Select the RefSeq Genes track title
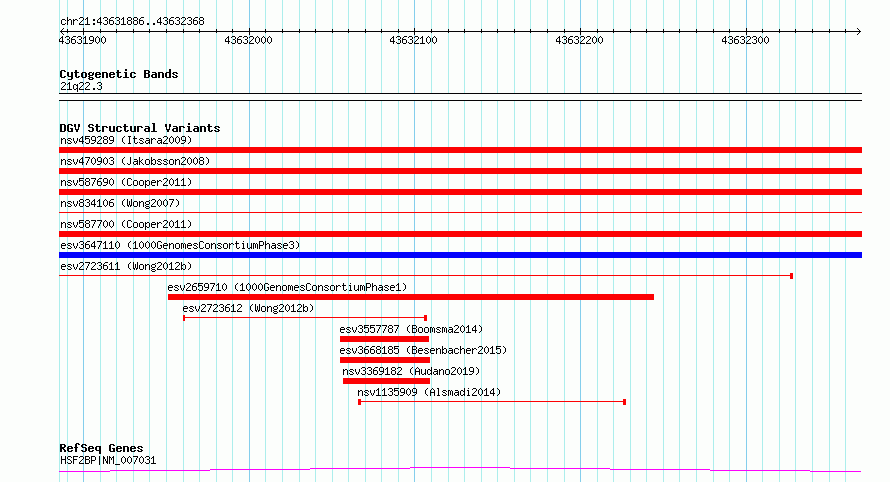 pos(101,448)
